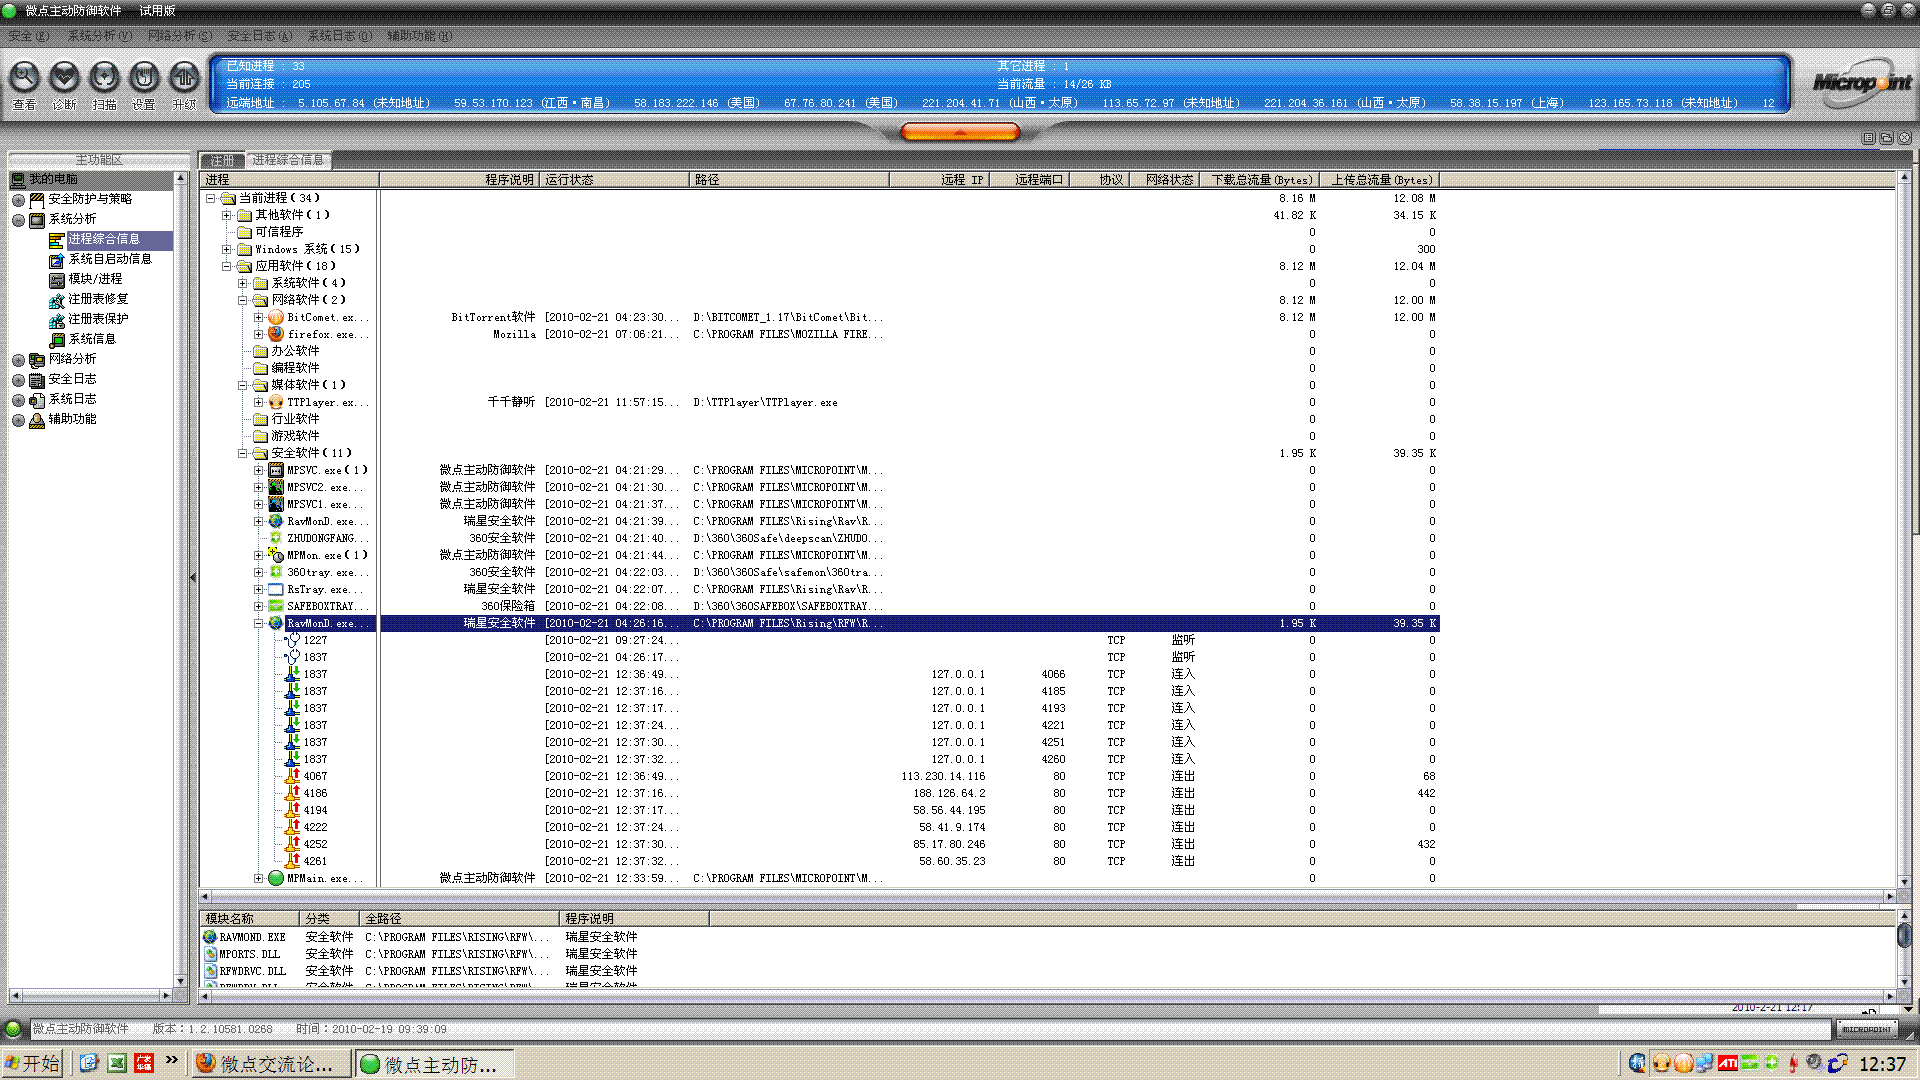The image size is (1920, 1080).
Task: Toggle the round button beside 系统日志
Action: coord(18,400)
